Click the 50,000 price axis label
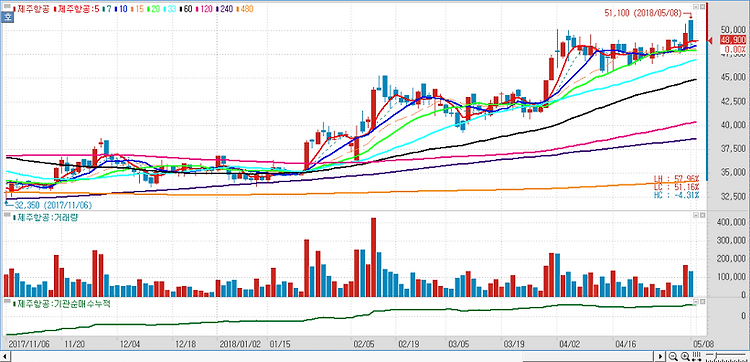Image resolution: width=750 pixels, height=362 pixels. pyautogui.click(x=733, y=29)
